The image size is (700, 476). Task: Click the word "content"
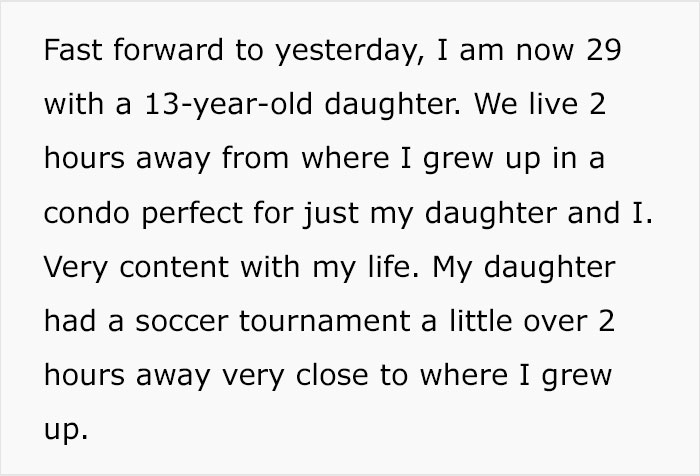point(174,267)
